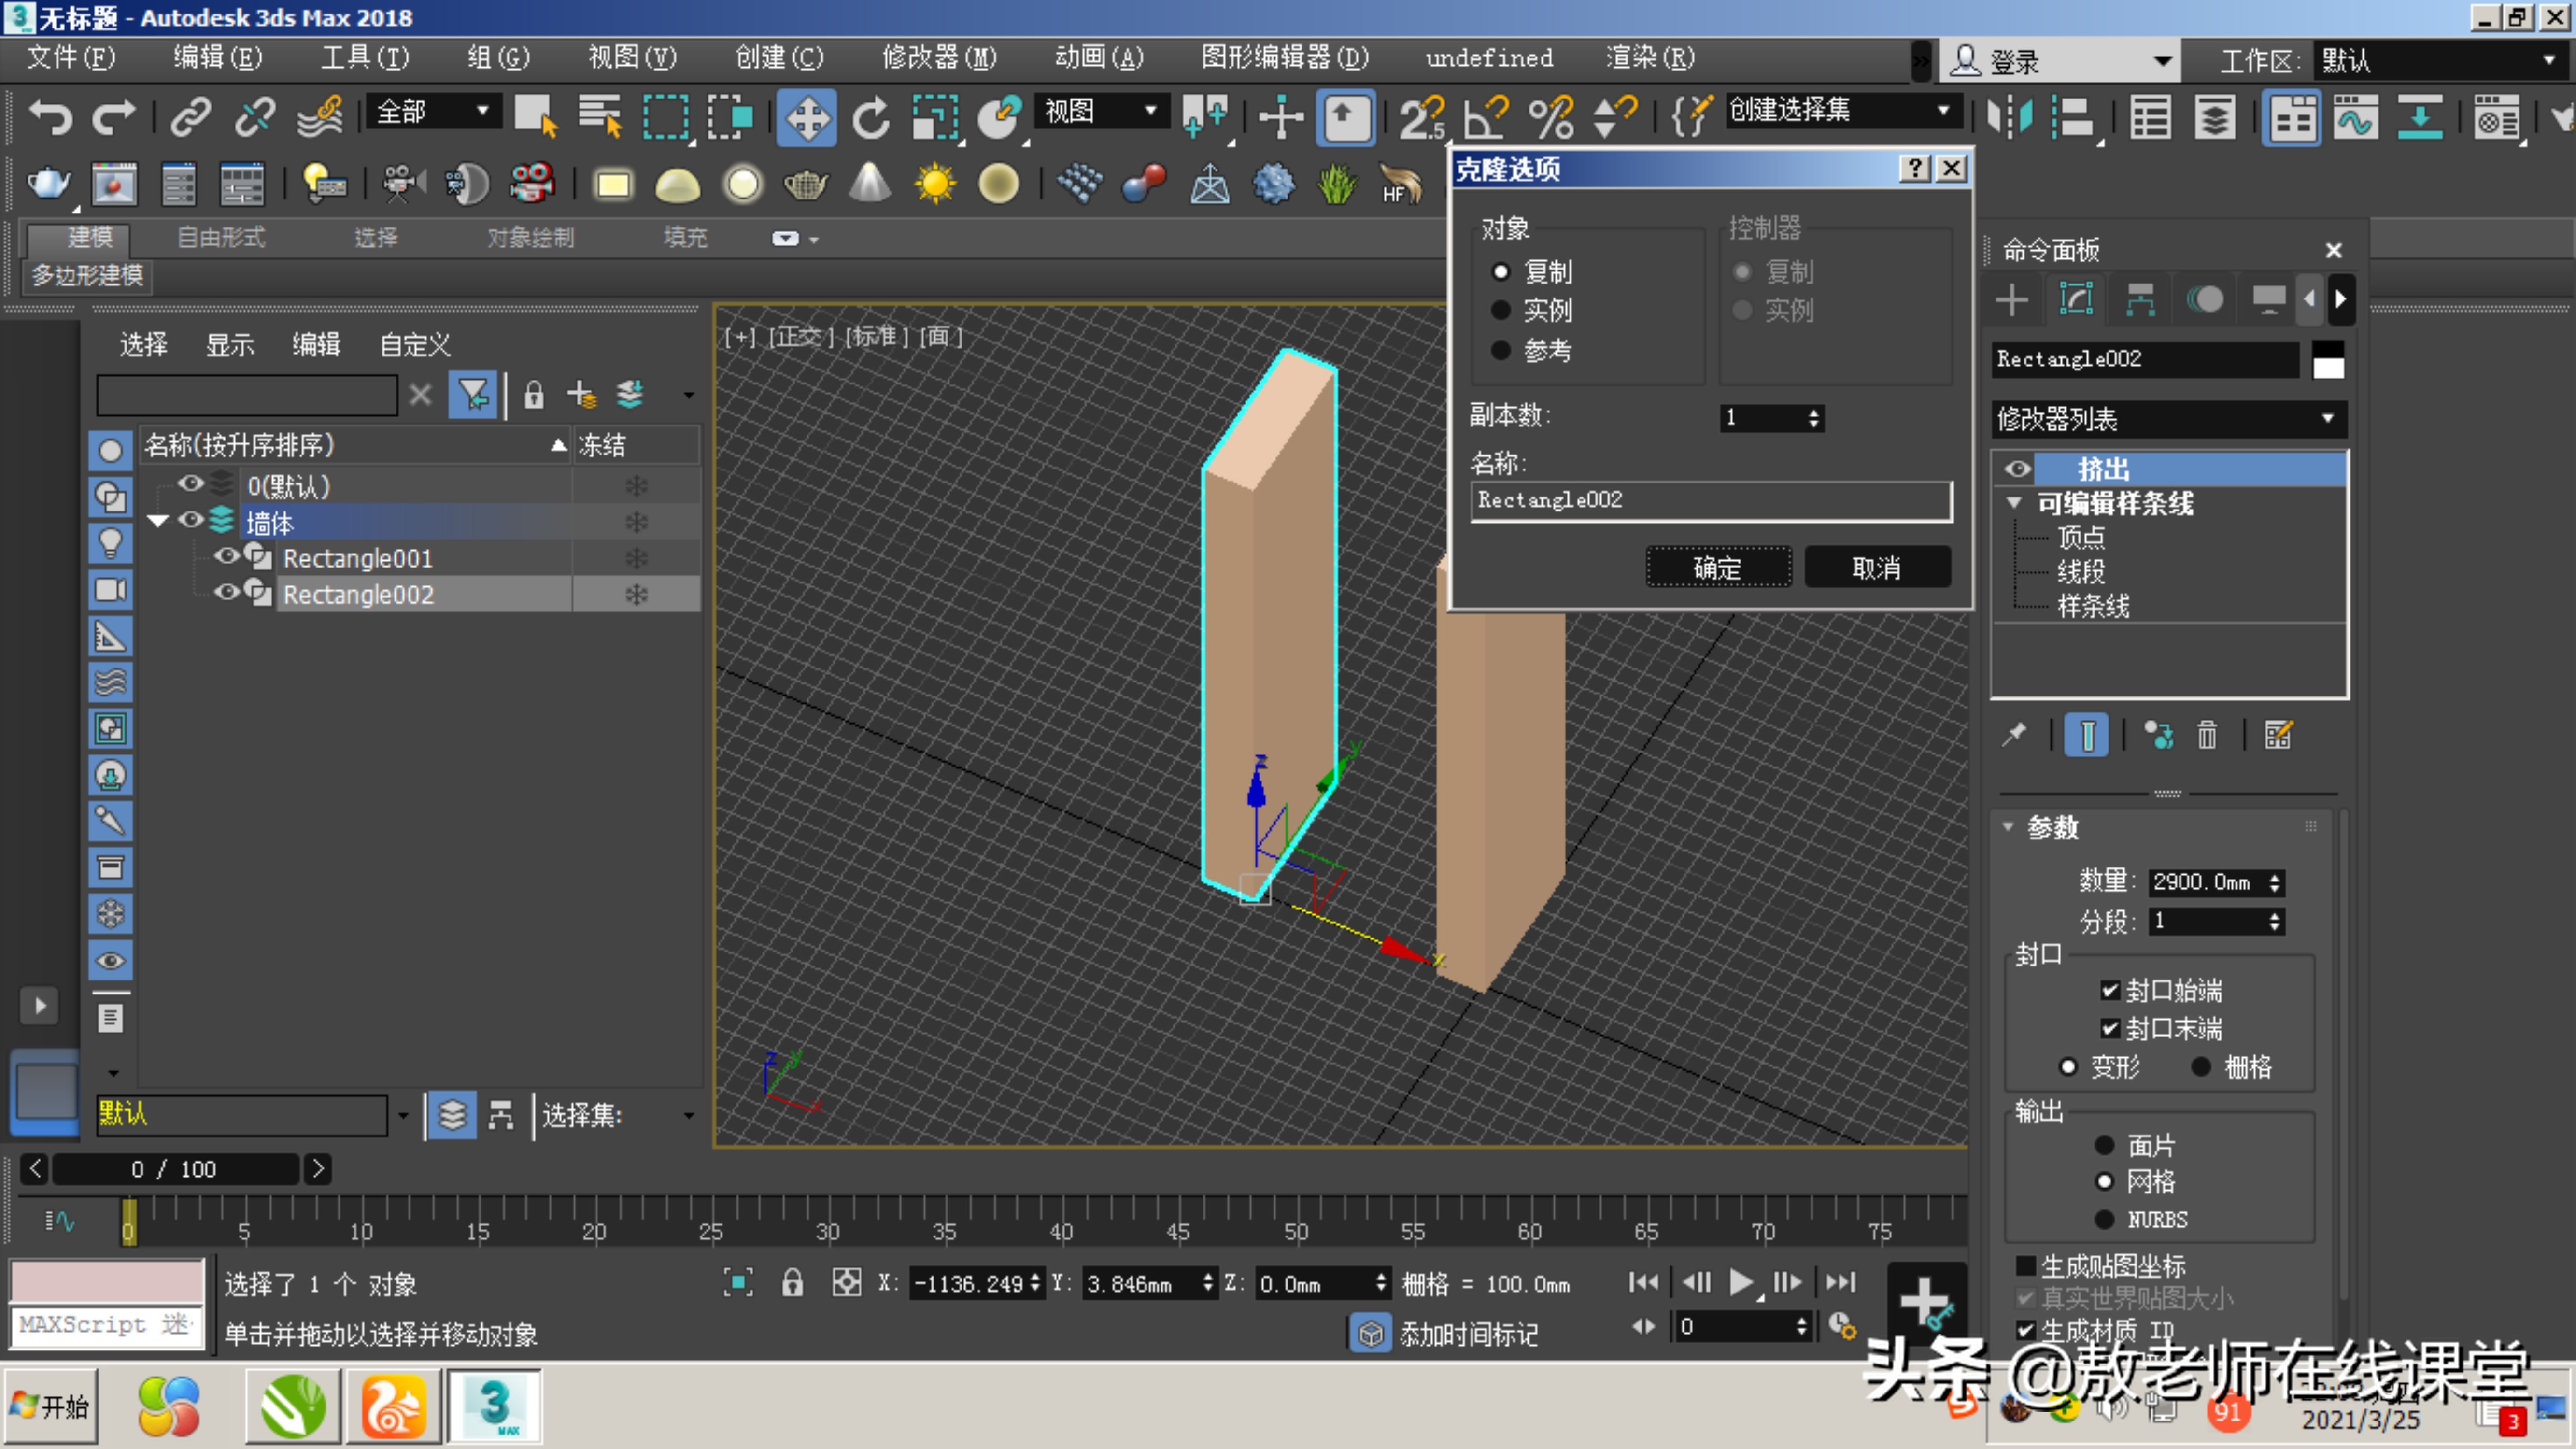Screen dimensions: 2576x1449
Task: Select the Sunlight creation icon
Action: 936,184
